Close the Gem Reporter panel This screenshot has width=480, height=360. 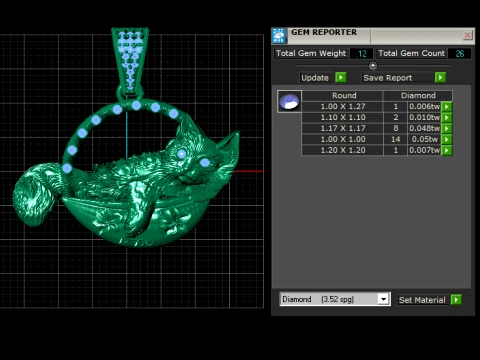click(x=467, y=35)
